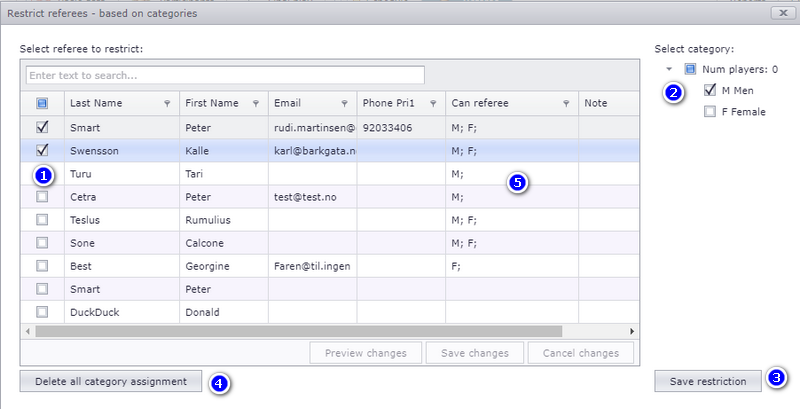Toggle the select-all checkbox in the table header
Viewport: 800px width, 409px height.
tap(42, 104)
